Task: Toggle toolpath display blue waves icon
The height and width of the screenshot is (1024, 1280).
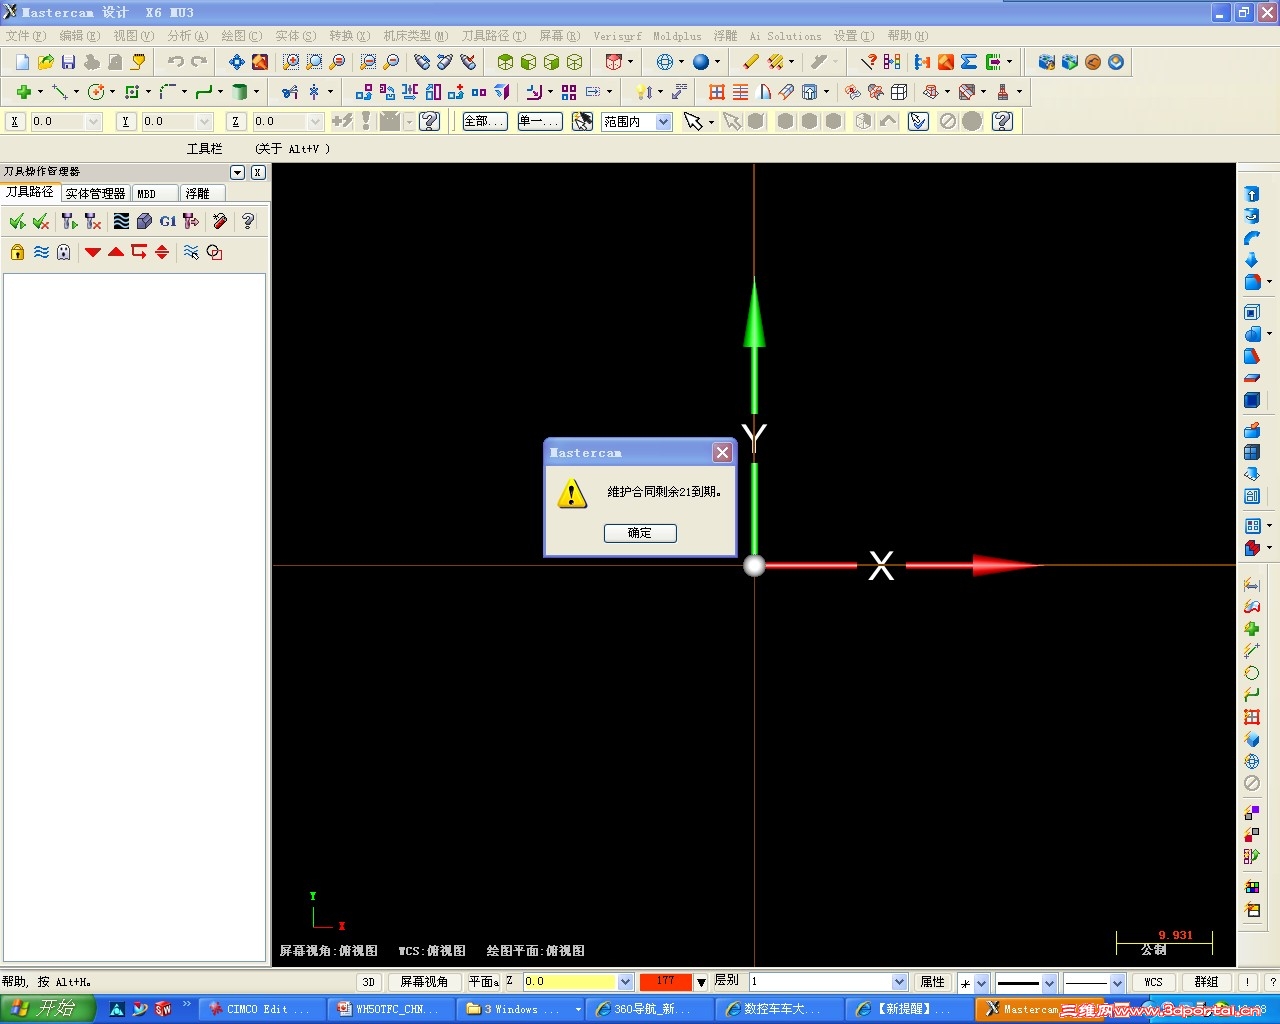Action: coord(41,252)
